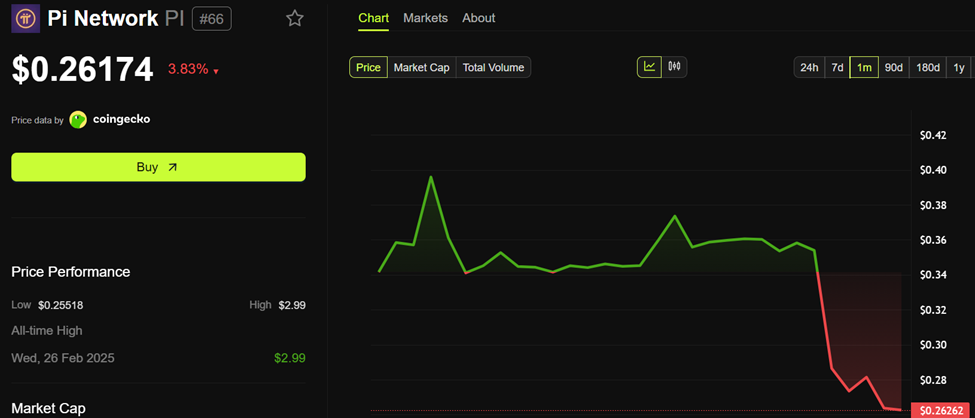Show Total Volume on chart

tap(493, 67)
